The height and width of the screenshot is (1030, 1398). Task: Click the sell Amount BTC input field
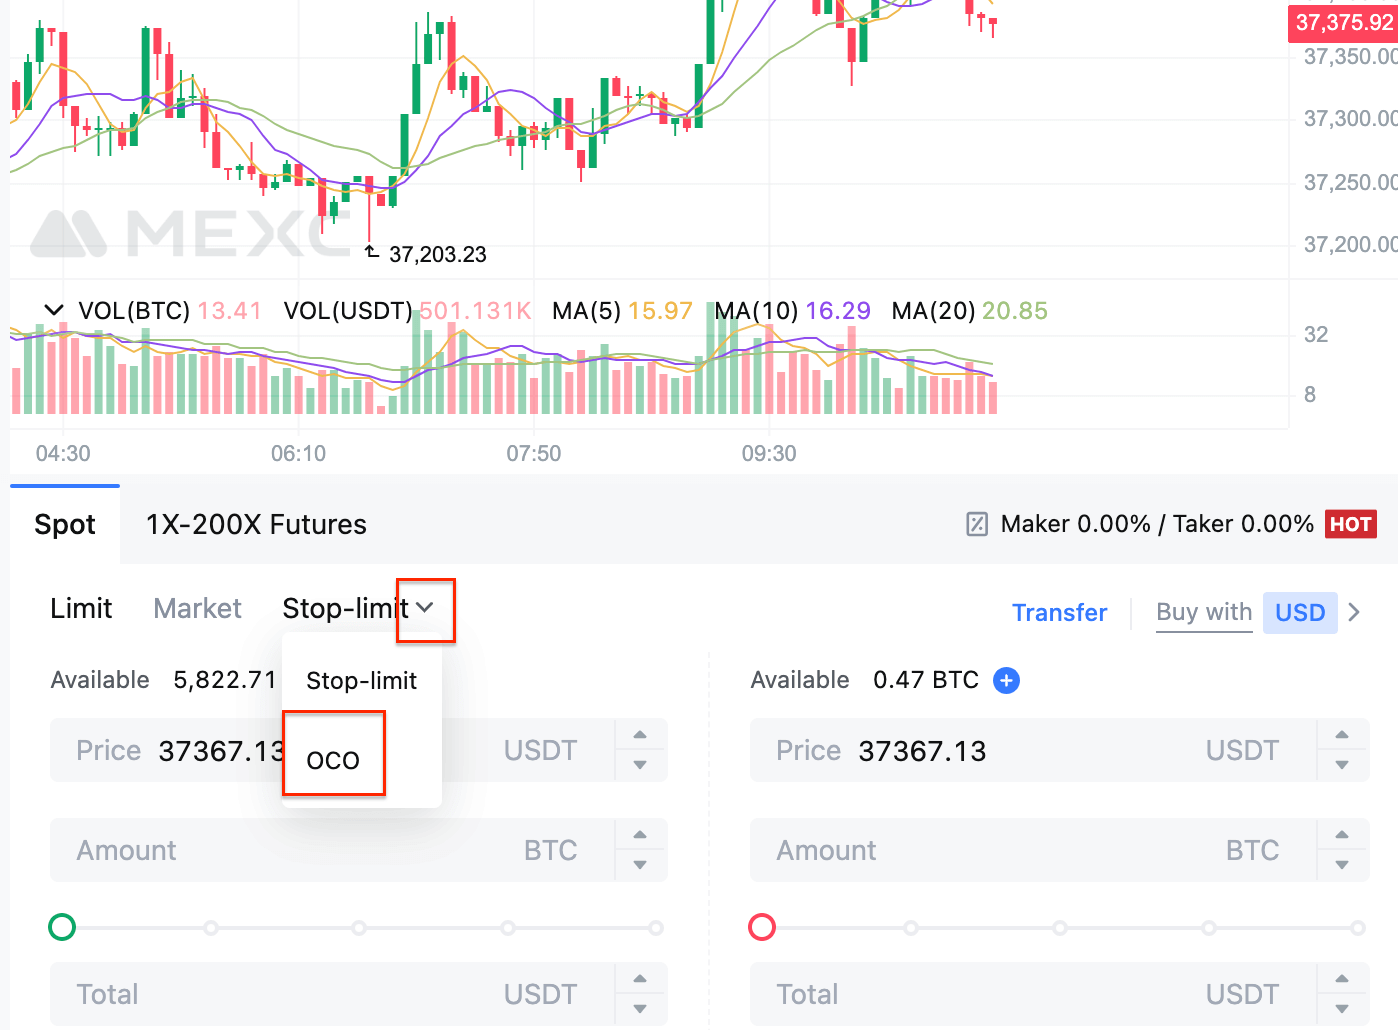tap(1030, 850)
